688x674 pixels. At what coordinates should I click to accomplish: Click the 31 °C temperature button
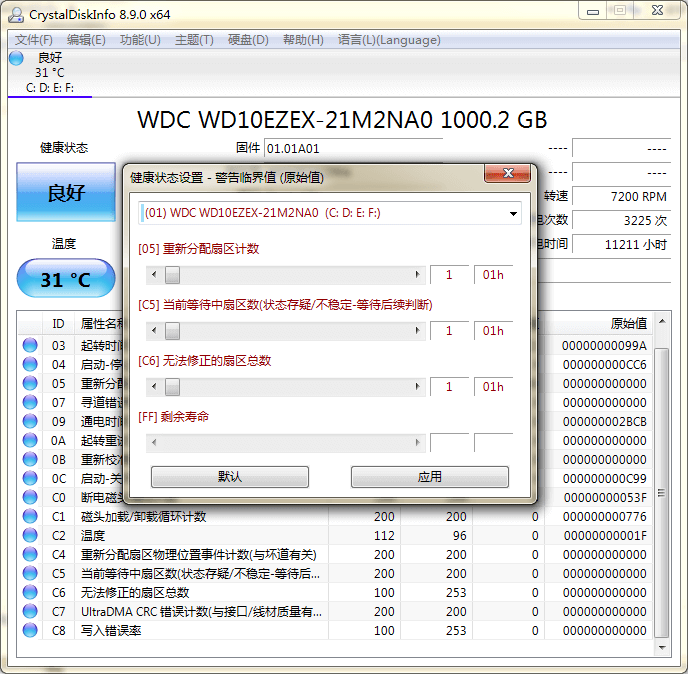tap(66, 278)
